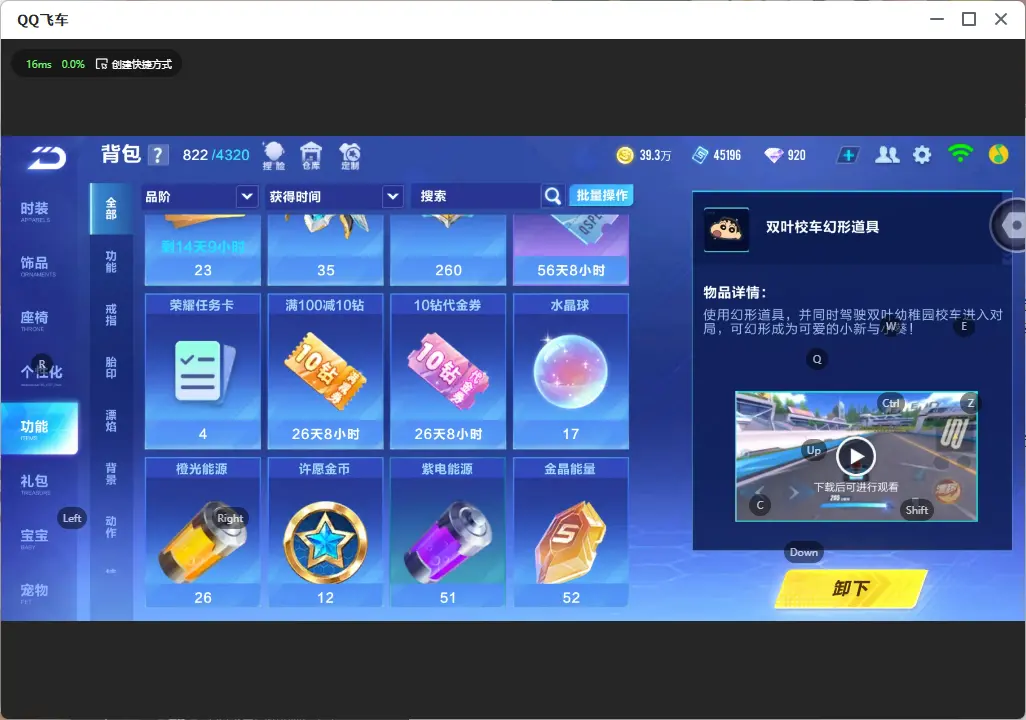Select the 橙光能源 item
This screenshot has width=1026, height=720.
click(x=203, y=532)
